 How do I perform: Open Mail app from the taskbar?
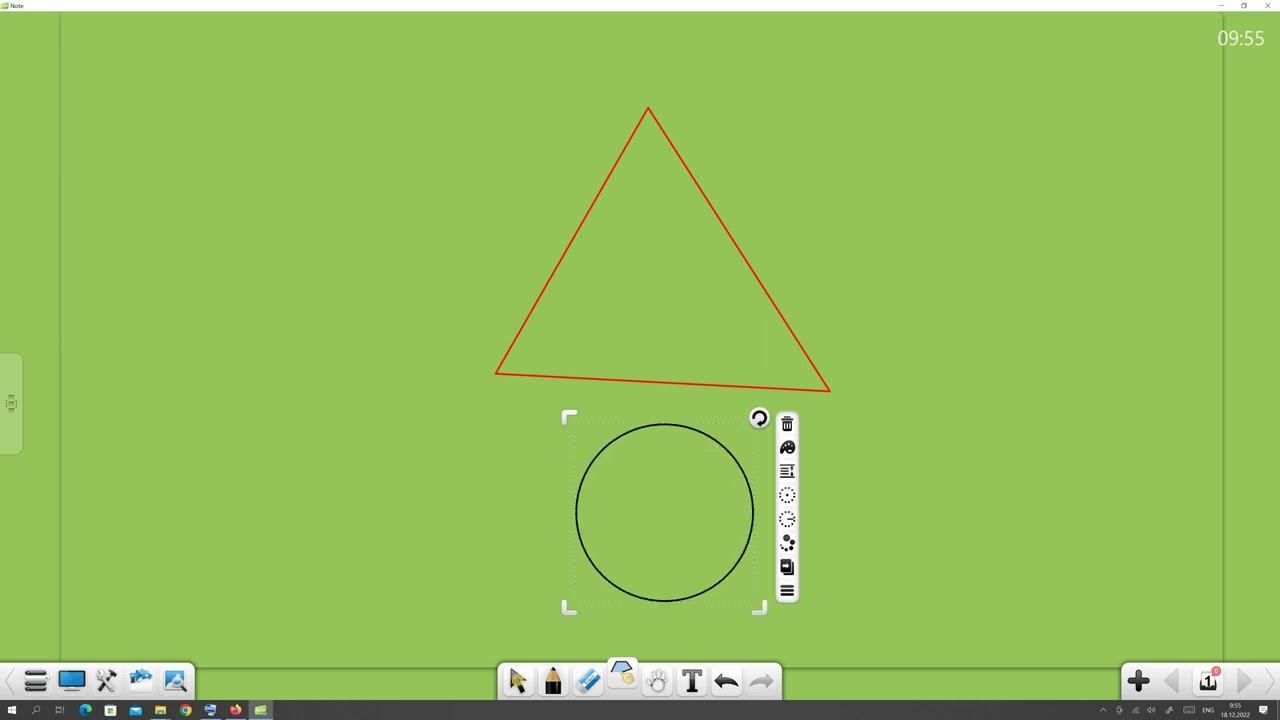[x=135, y=710]
